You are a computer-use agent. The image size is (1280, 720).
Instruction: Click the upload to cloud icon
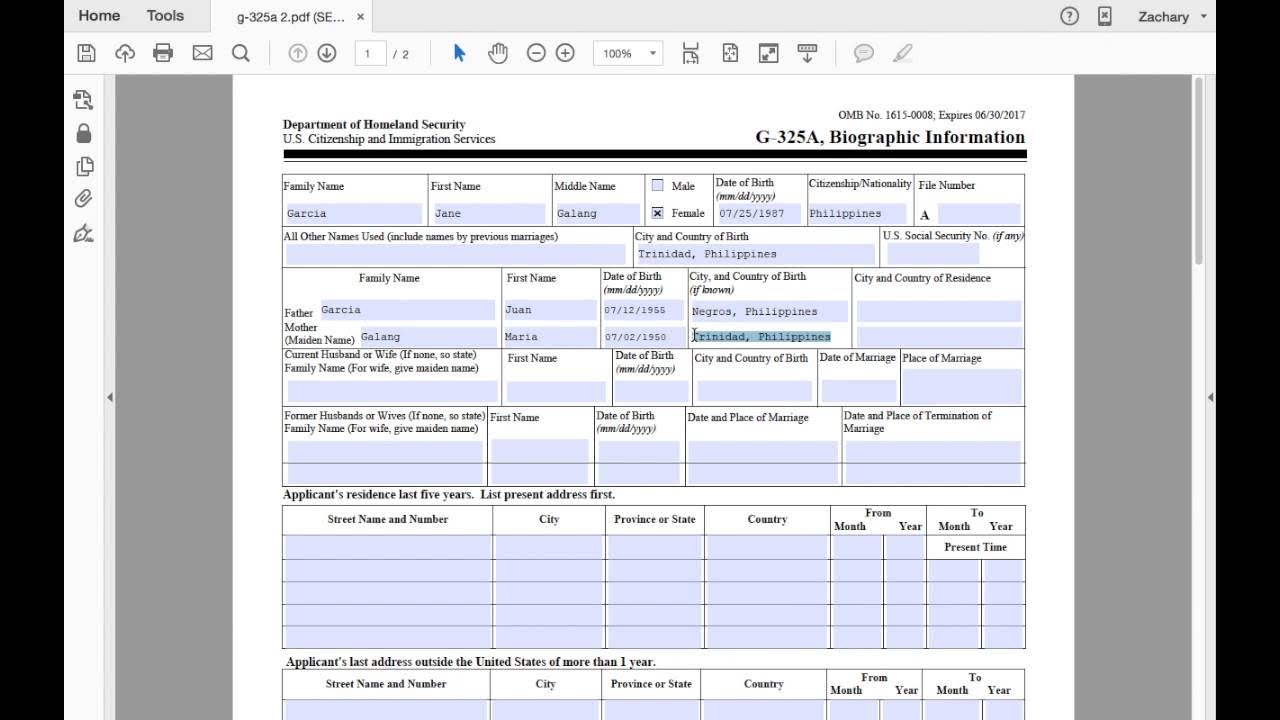point(125,53)
